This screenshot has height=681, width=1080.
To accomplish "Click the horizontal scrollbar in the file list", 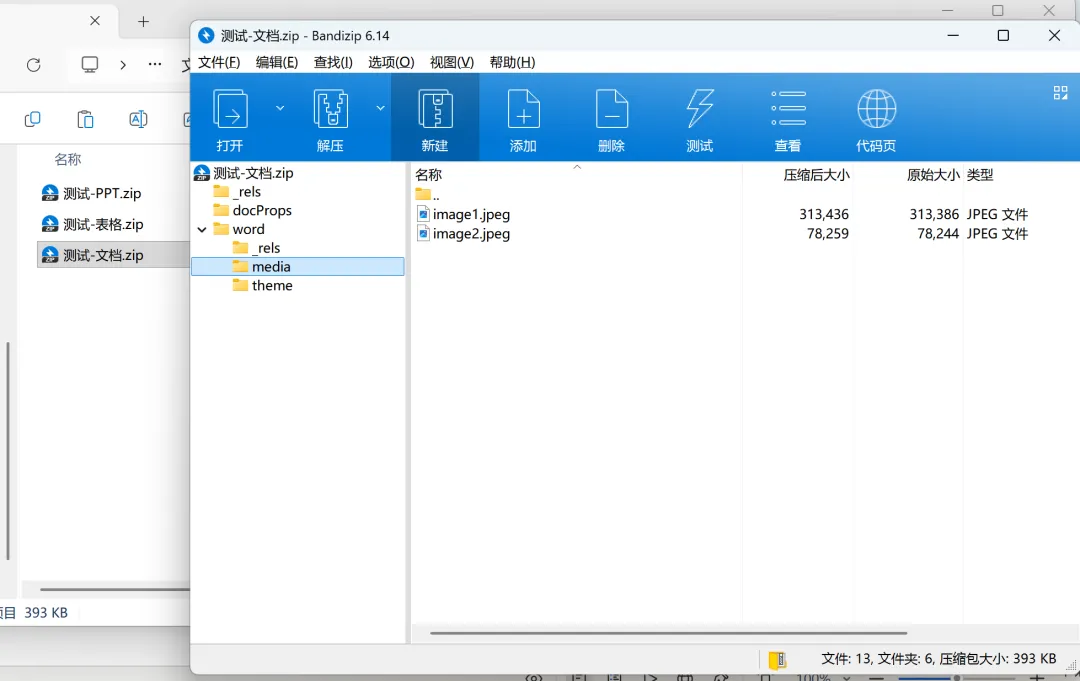I will pyautogui.click(x=668, y=633).
